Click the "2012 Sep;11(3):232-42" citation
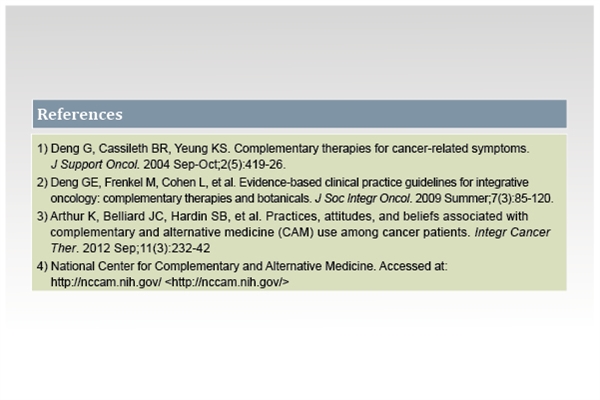Viewport: 600px width, 400px height. [146, 248]
